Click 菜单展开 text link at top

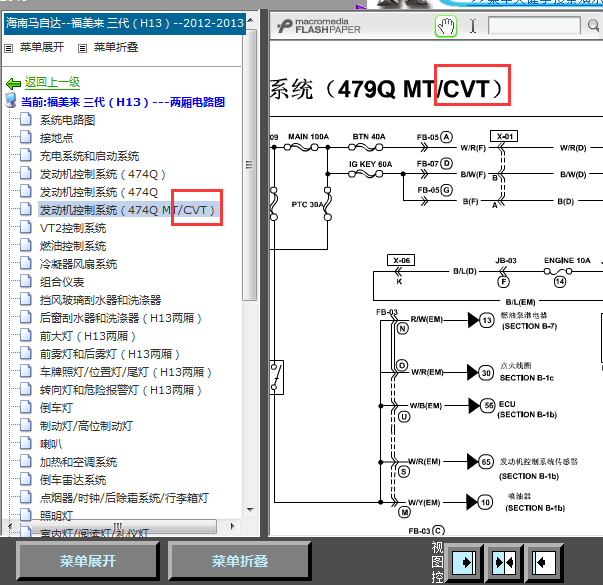point(42,47)
